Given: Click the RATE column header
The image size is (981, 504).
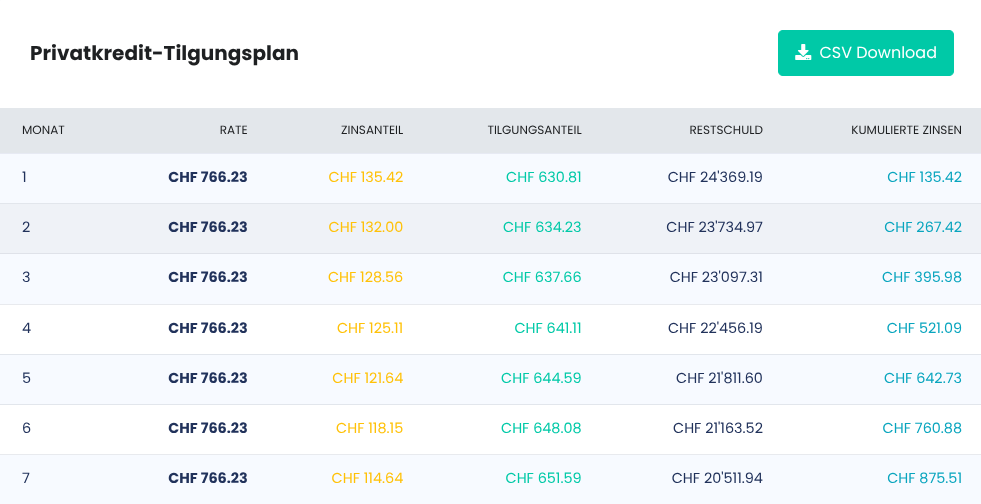Looking at the screenshot, I should pos(233,130).
